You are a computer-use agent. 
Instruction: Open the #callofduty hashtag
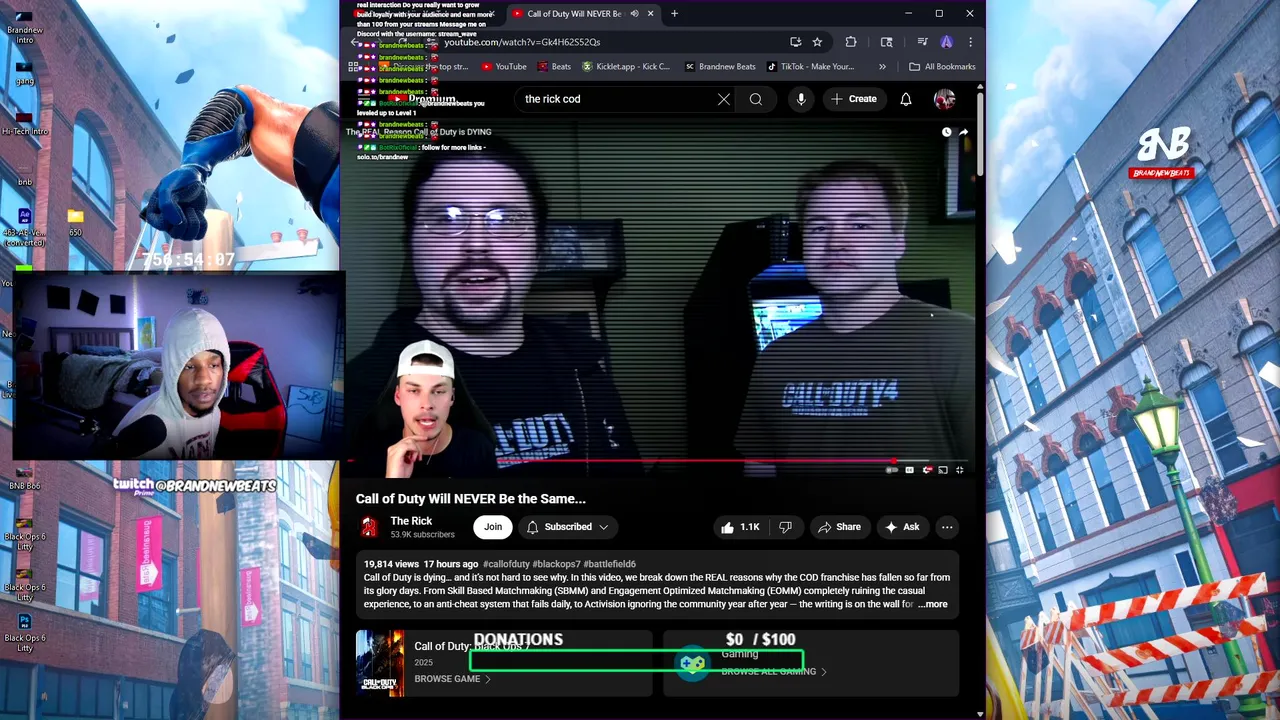point(505,564)
